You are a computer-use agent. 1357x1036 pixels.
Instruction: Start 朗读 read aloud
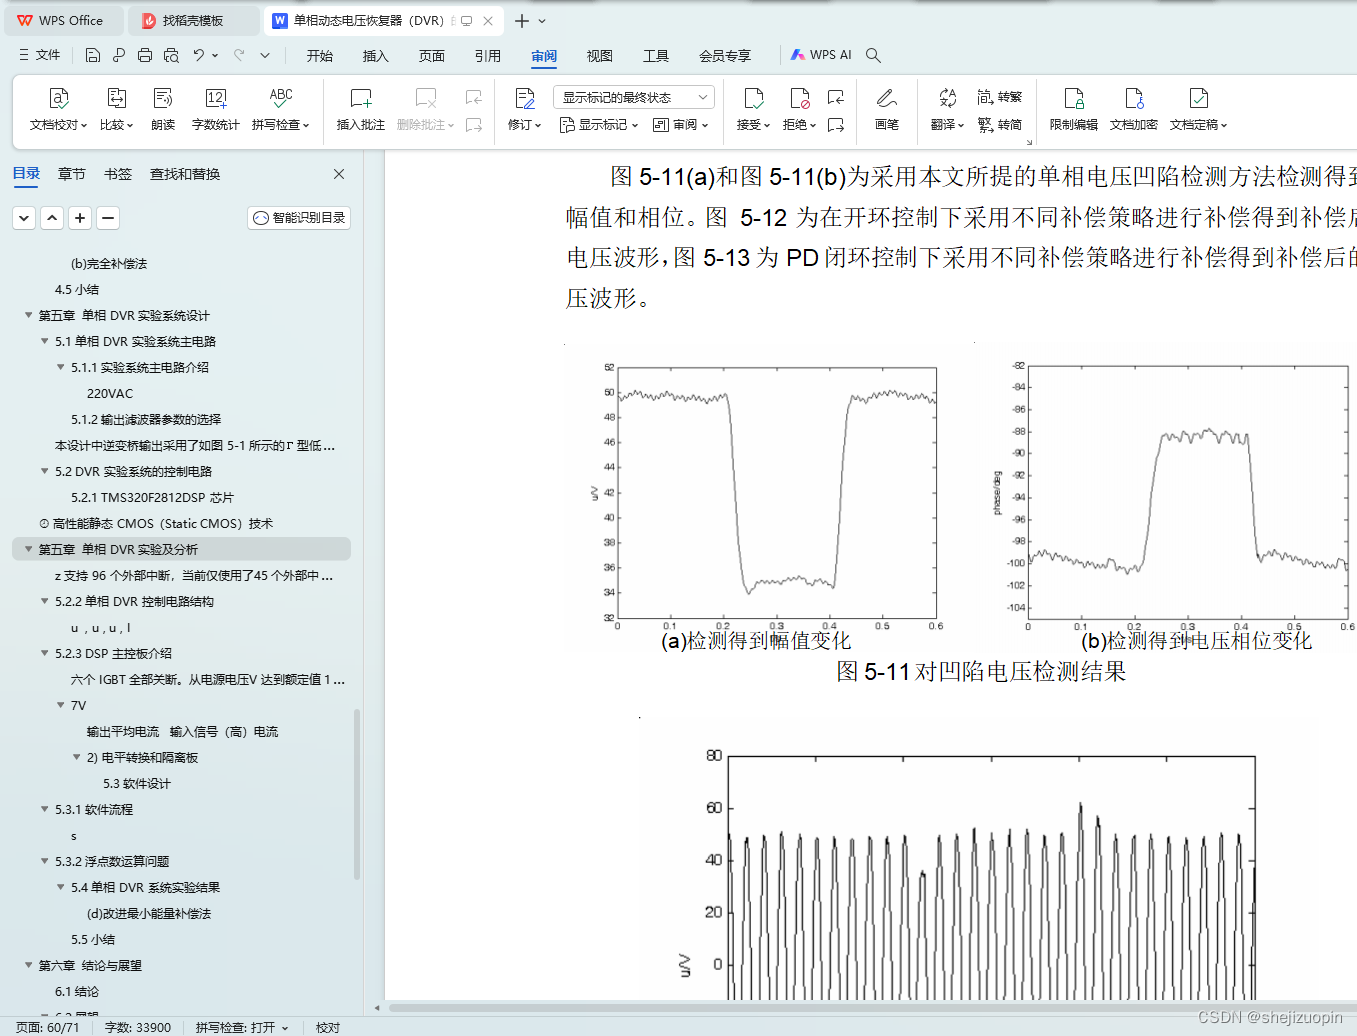tap(163, 110)
